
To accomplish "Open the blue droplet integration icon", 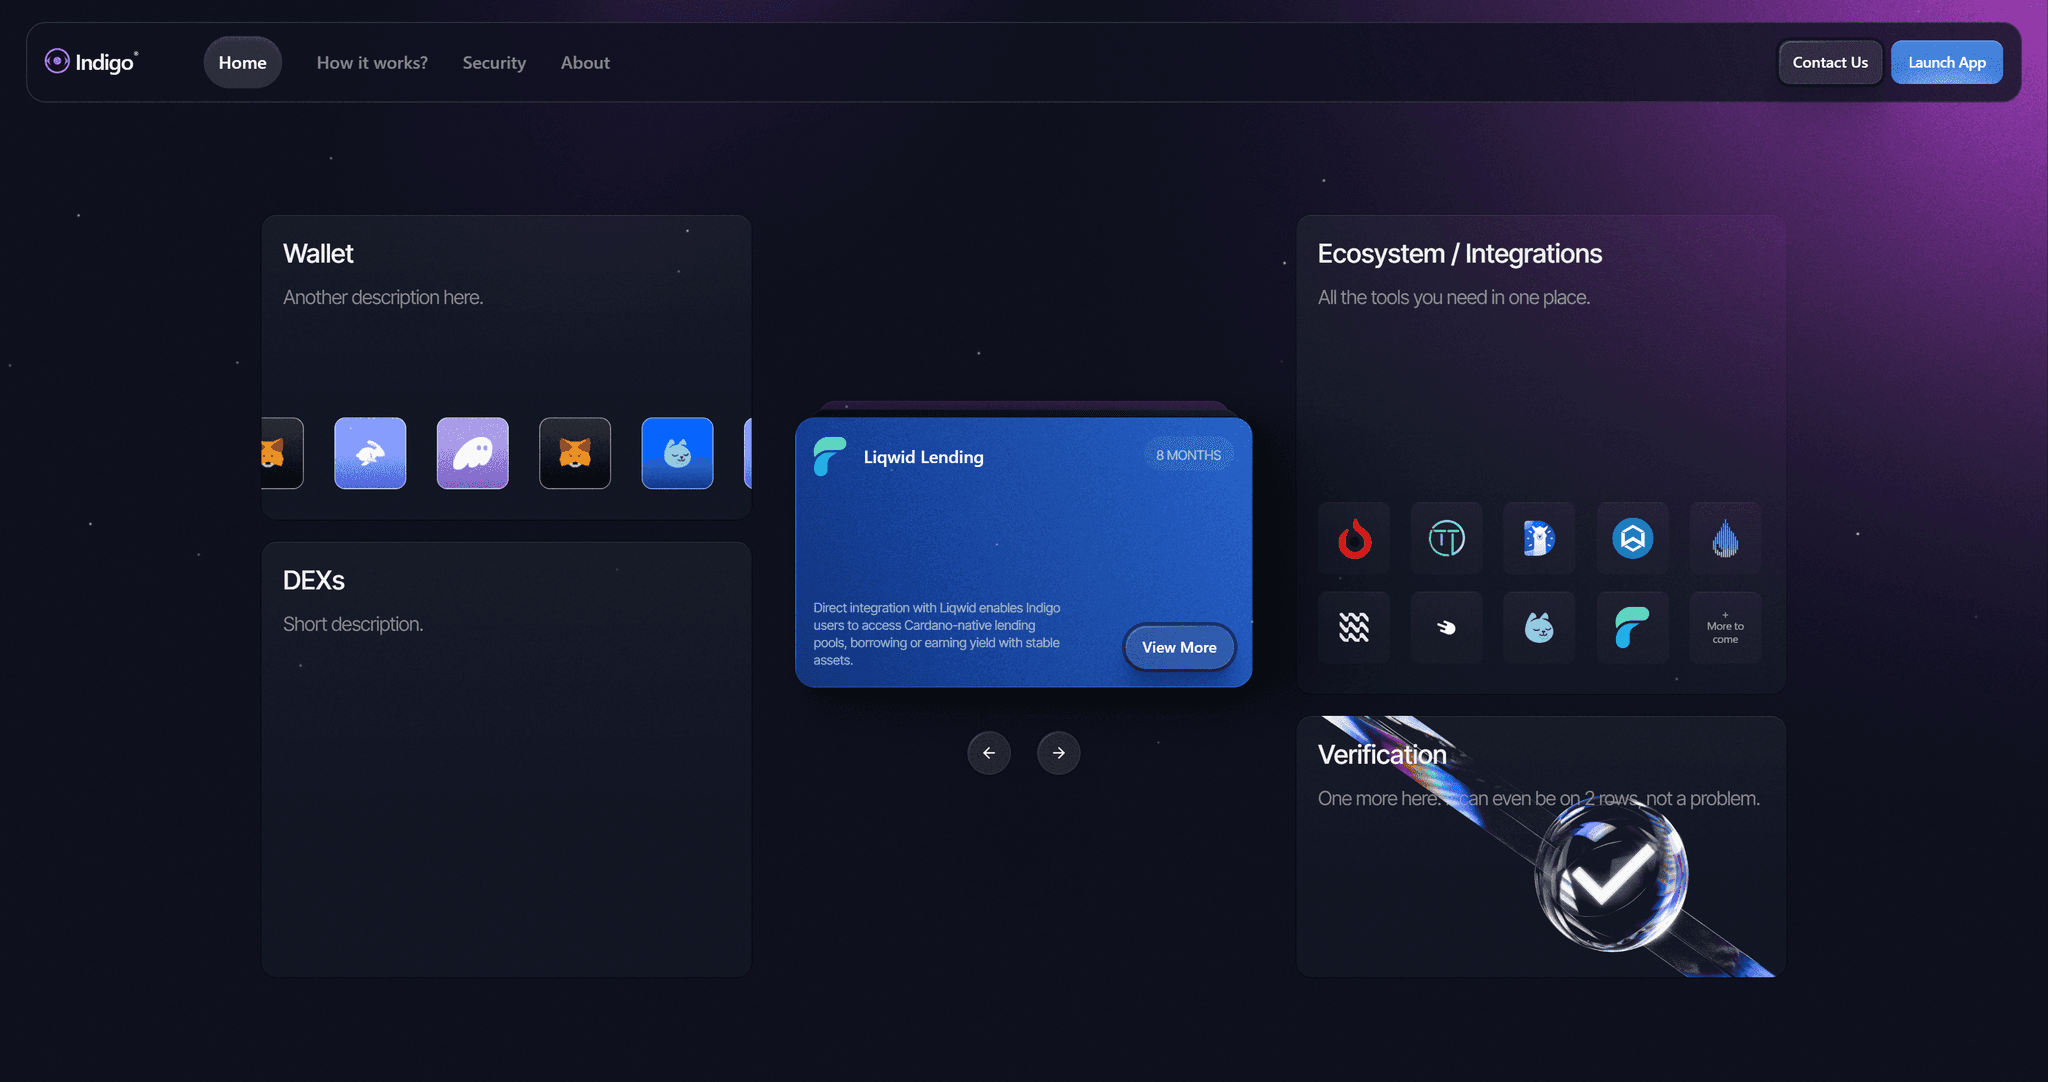I will click(1725, 538).
